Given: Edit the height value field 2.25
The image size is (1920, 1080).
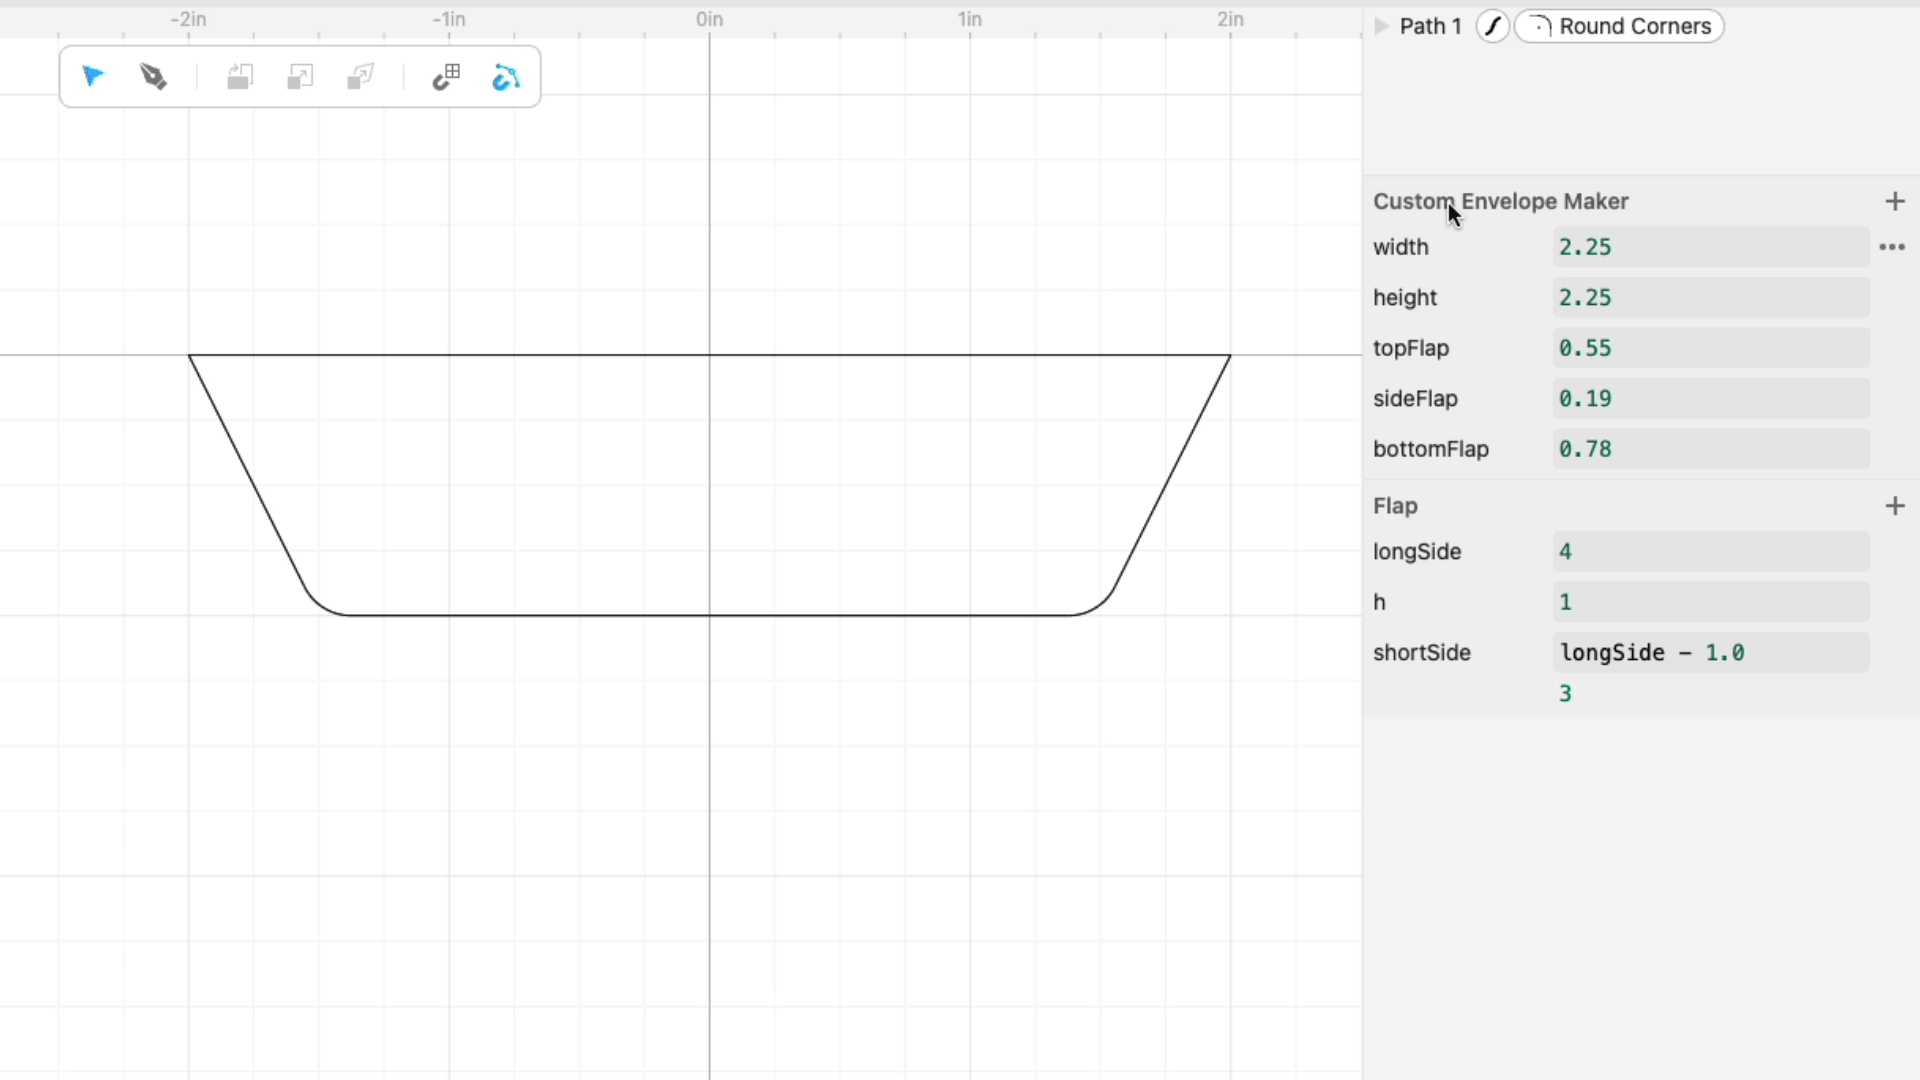Looking at the screenshot, I should pos(1710,297).
